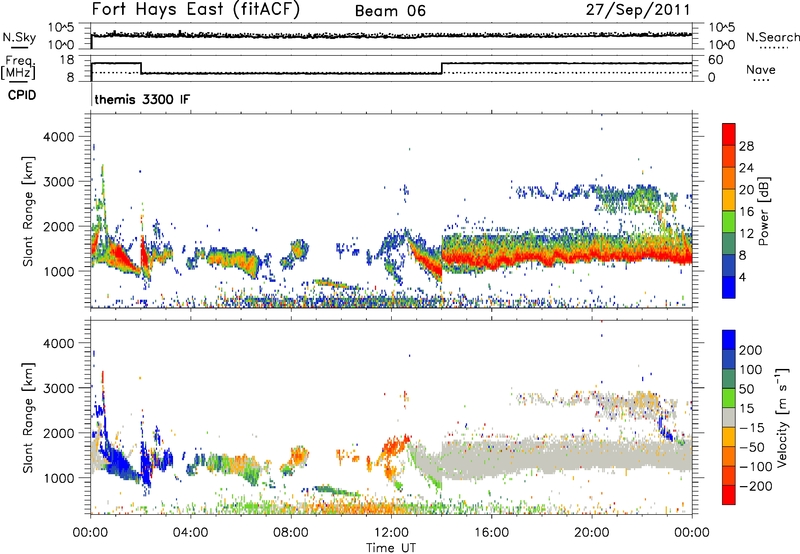Screen dimensions: 800x554
Task: Click the '18' tick on frequency axis
Action: pos(67,60)
